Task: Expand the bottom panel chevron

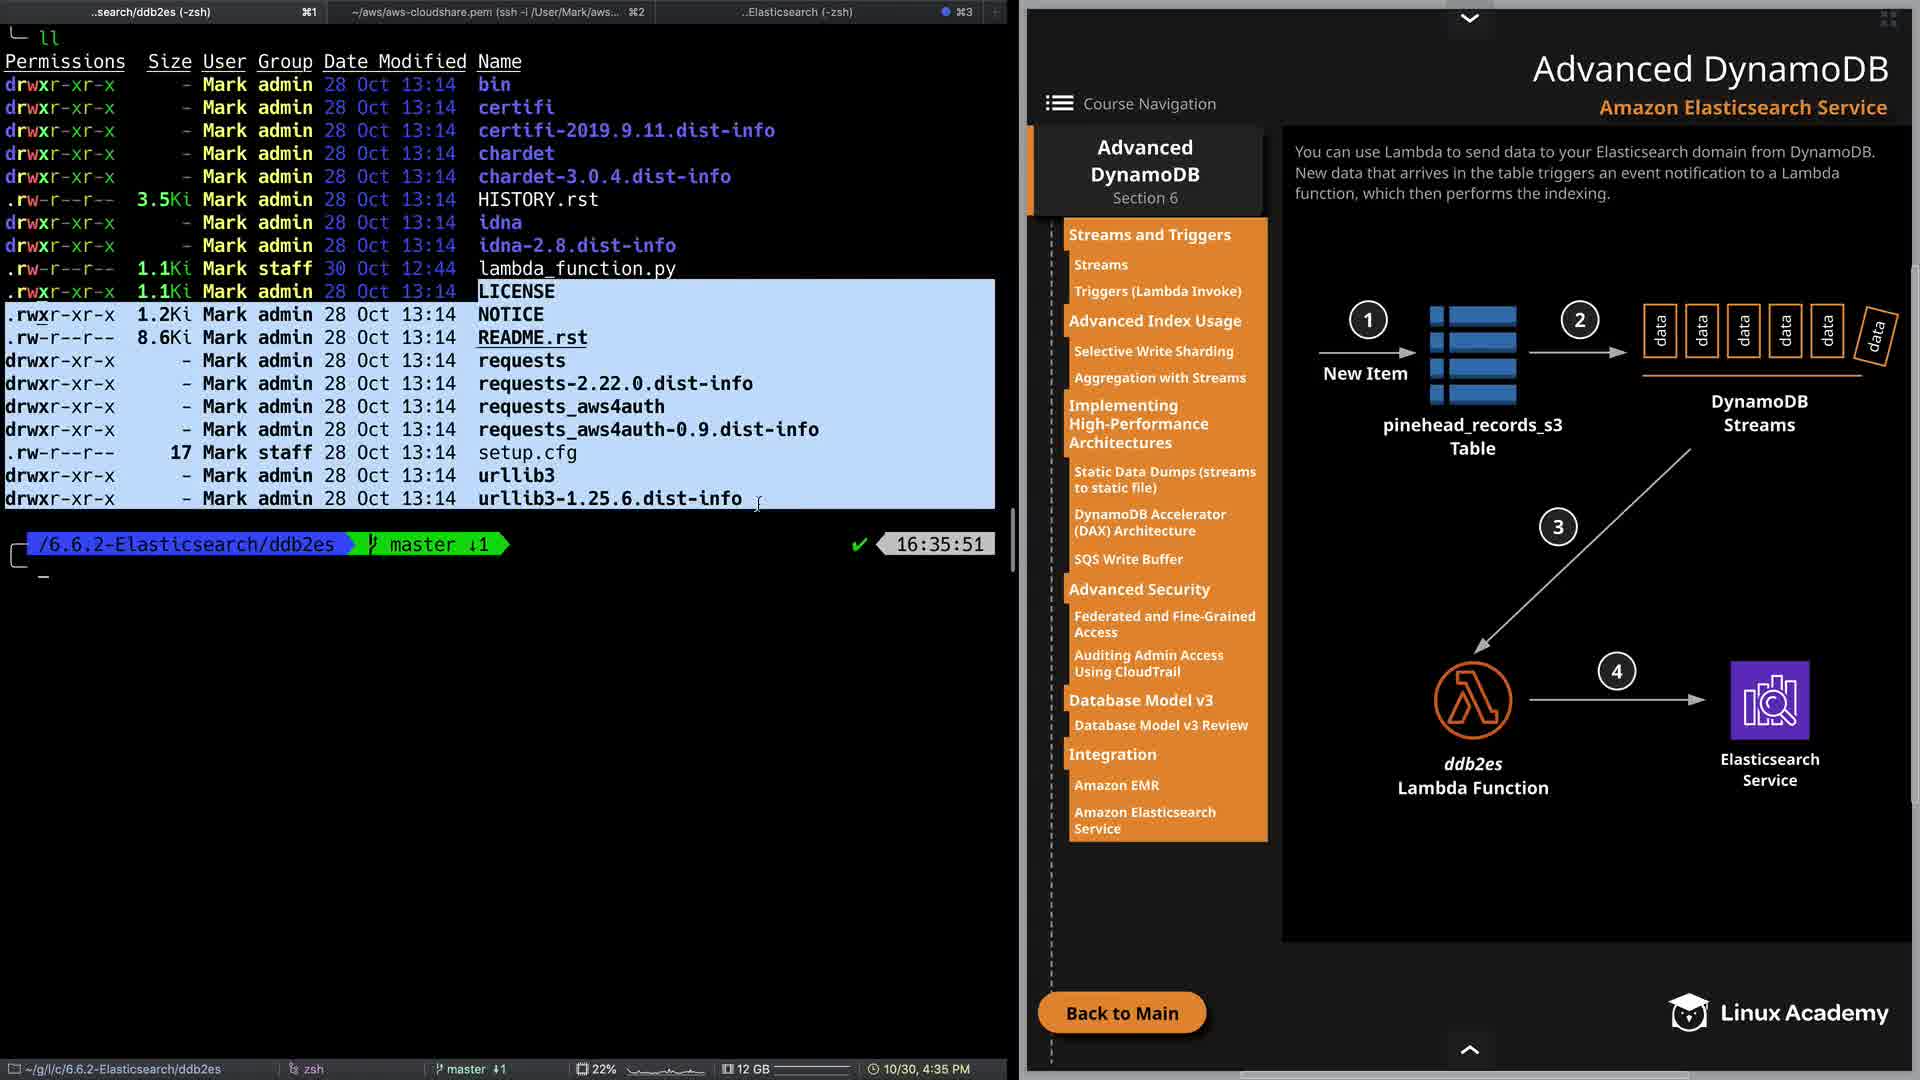Action: coord(1469,1049)
